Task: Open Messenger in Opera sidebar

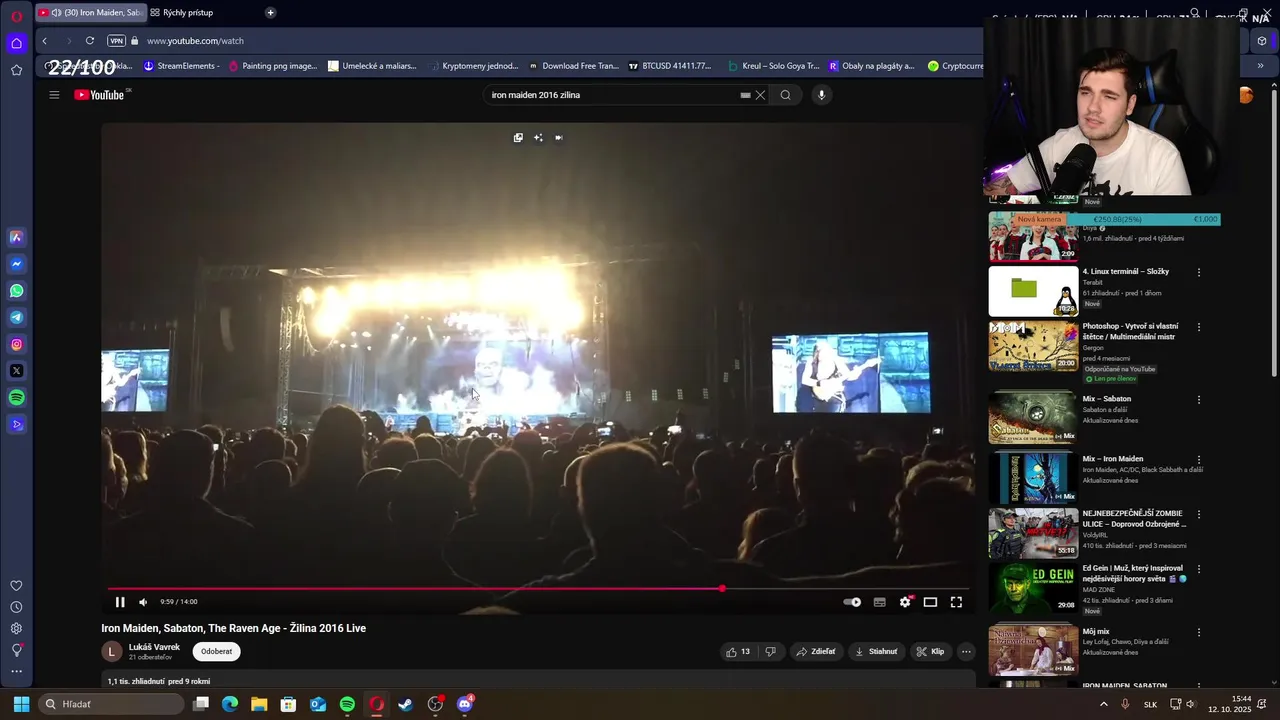Action: tap(16, 264)
